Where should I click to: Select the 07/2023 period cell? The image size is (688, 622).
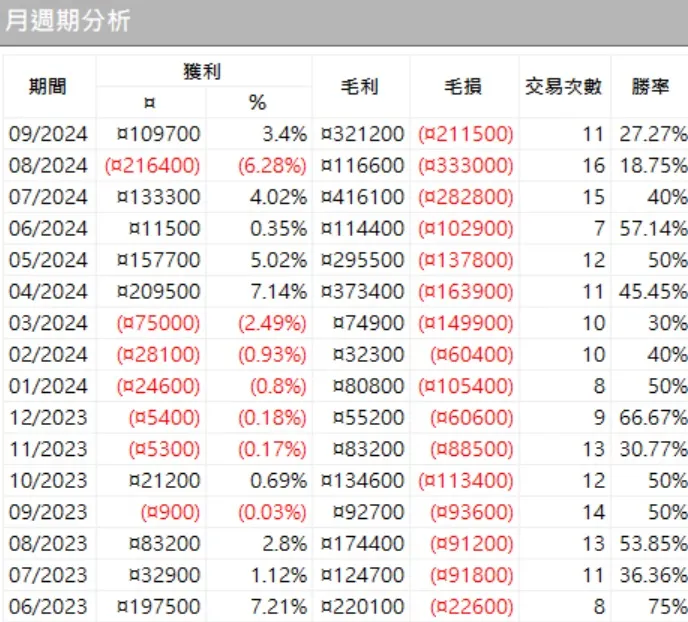click(x=48, y=576)
